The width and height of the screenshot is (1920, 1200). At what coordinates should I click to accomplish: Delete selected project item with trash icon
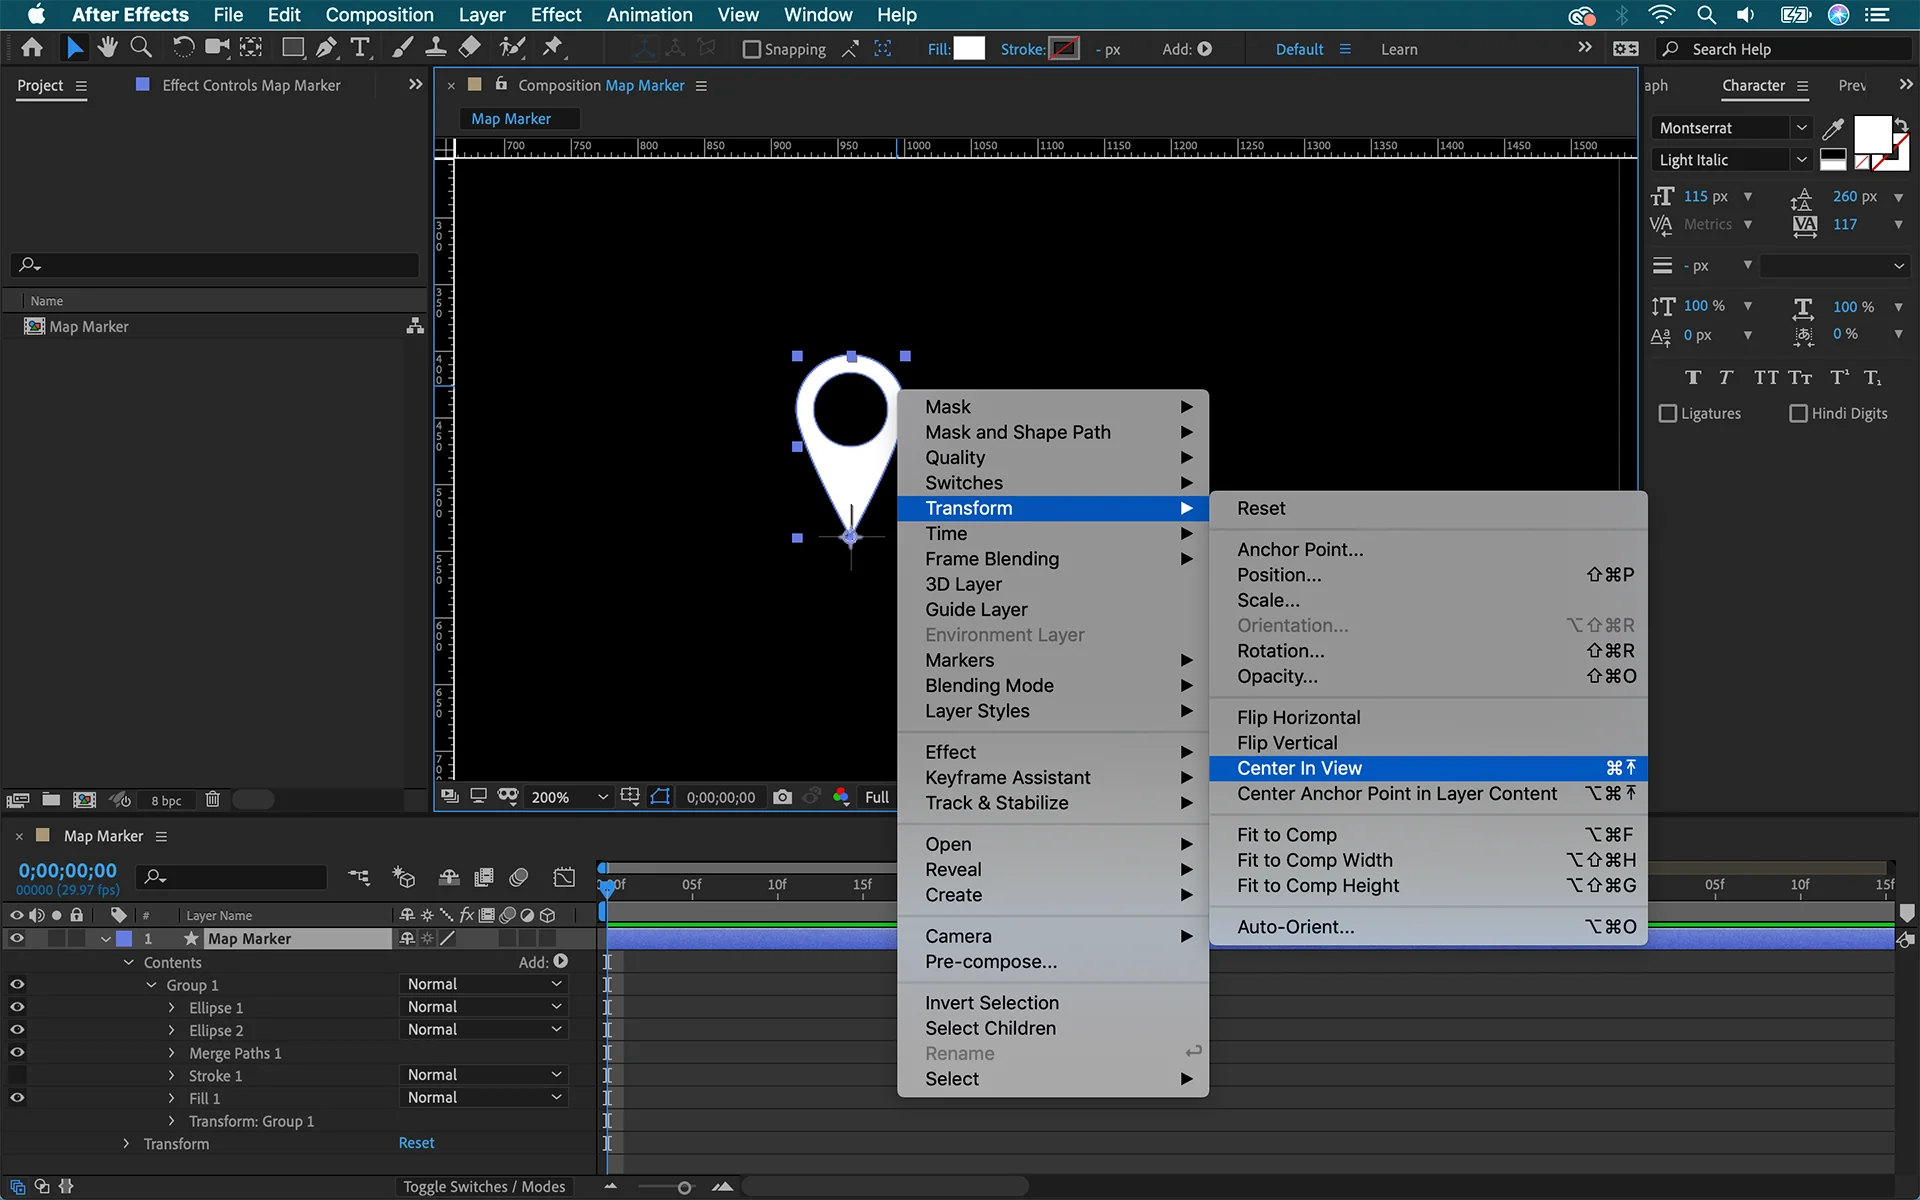213,800
